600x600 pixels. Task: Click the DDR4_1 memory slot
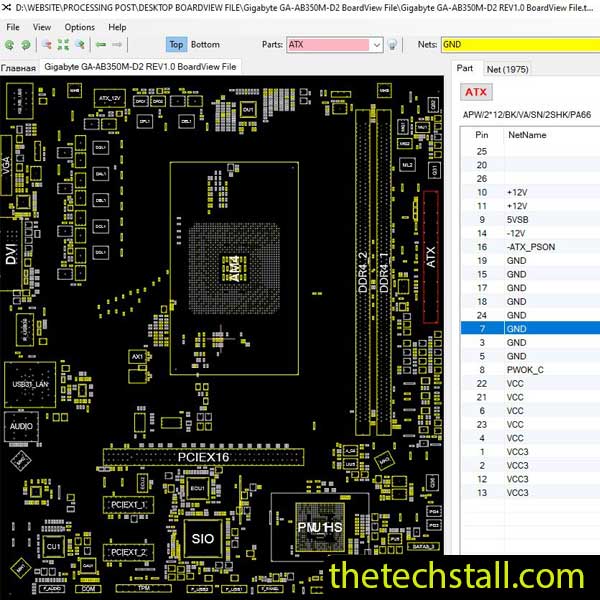coord(383,272)
